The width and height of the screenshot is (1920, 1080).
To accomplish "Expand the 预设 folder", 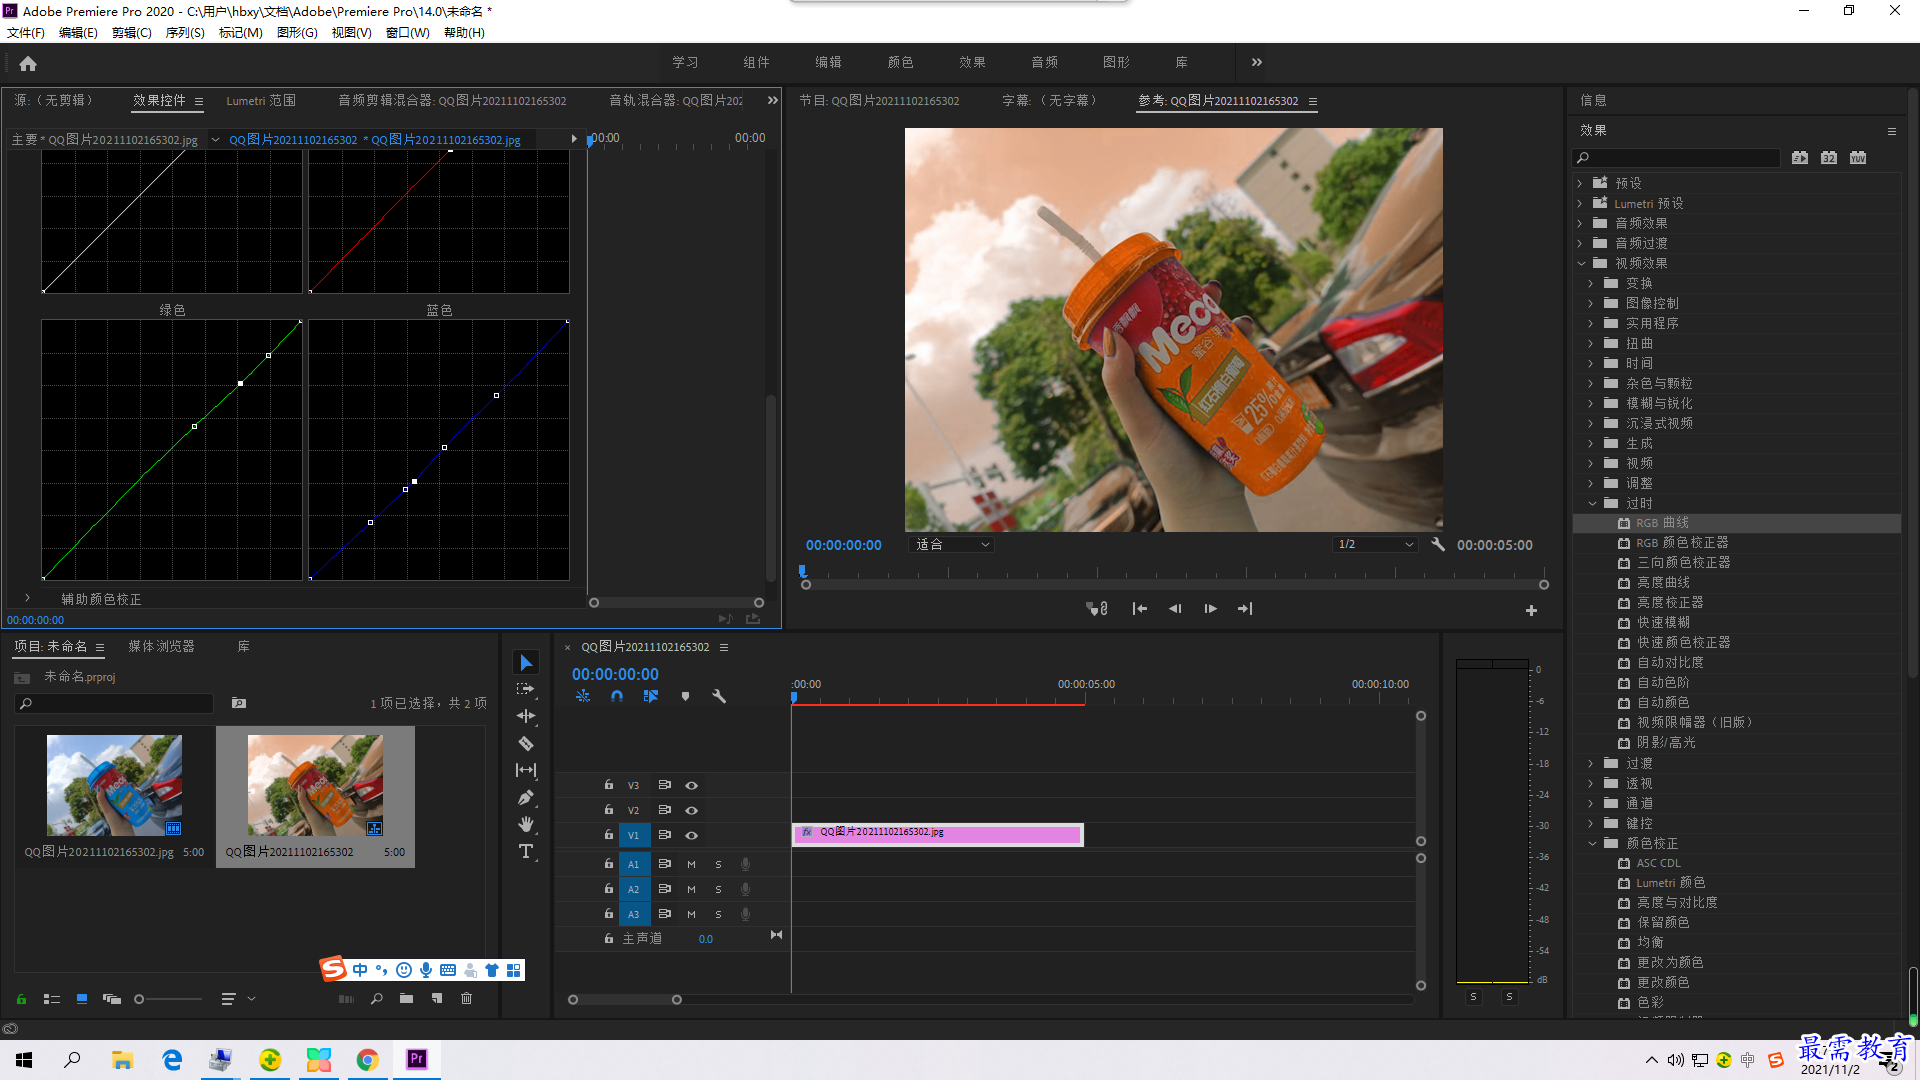I will pyautogui.click(x=1581, y=183).
